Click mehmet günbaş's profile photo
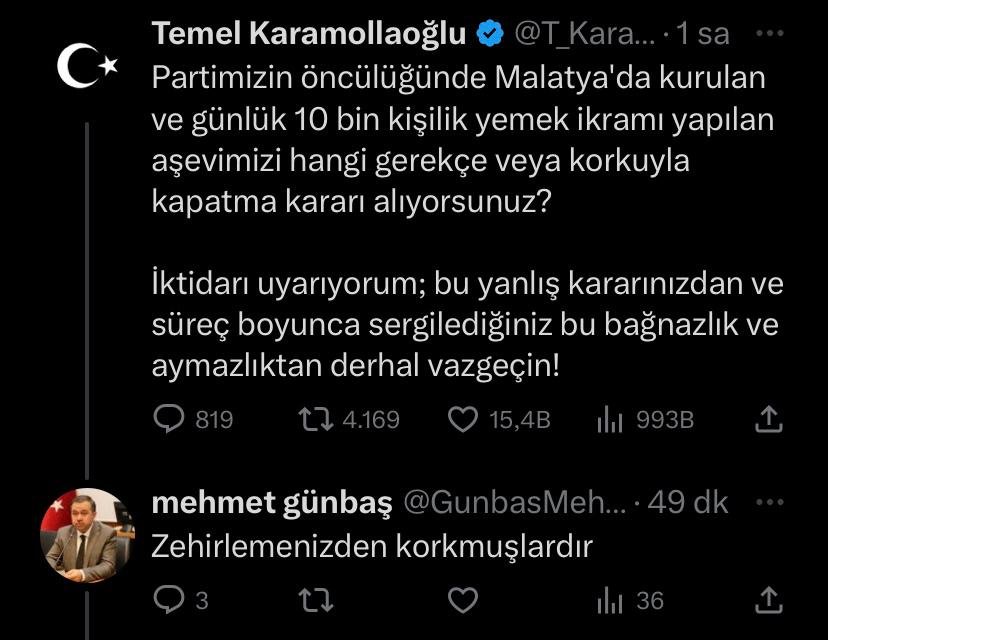This screenshot has height=640, width=1000. (86, 535)
